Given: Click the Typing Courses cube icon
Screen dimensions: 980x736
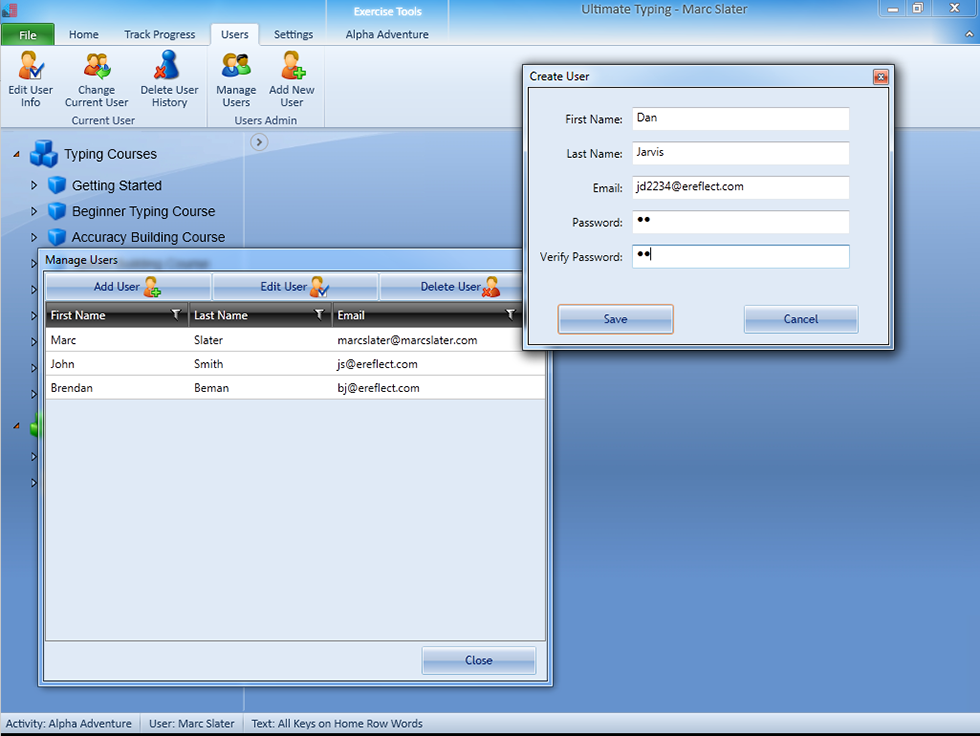Looking at the screenshot, I should (x=44, y=154).
